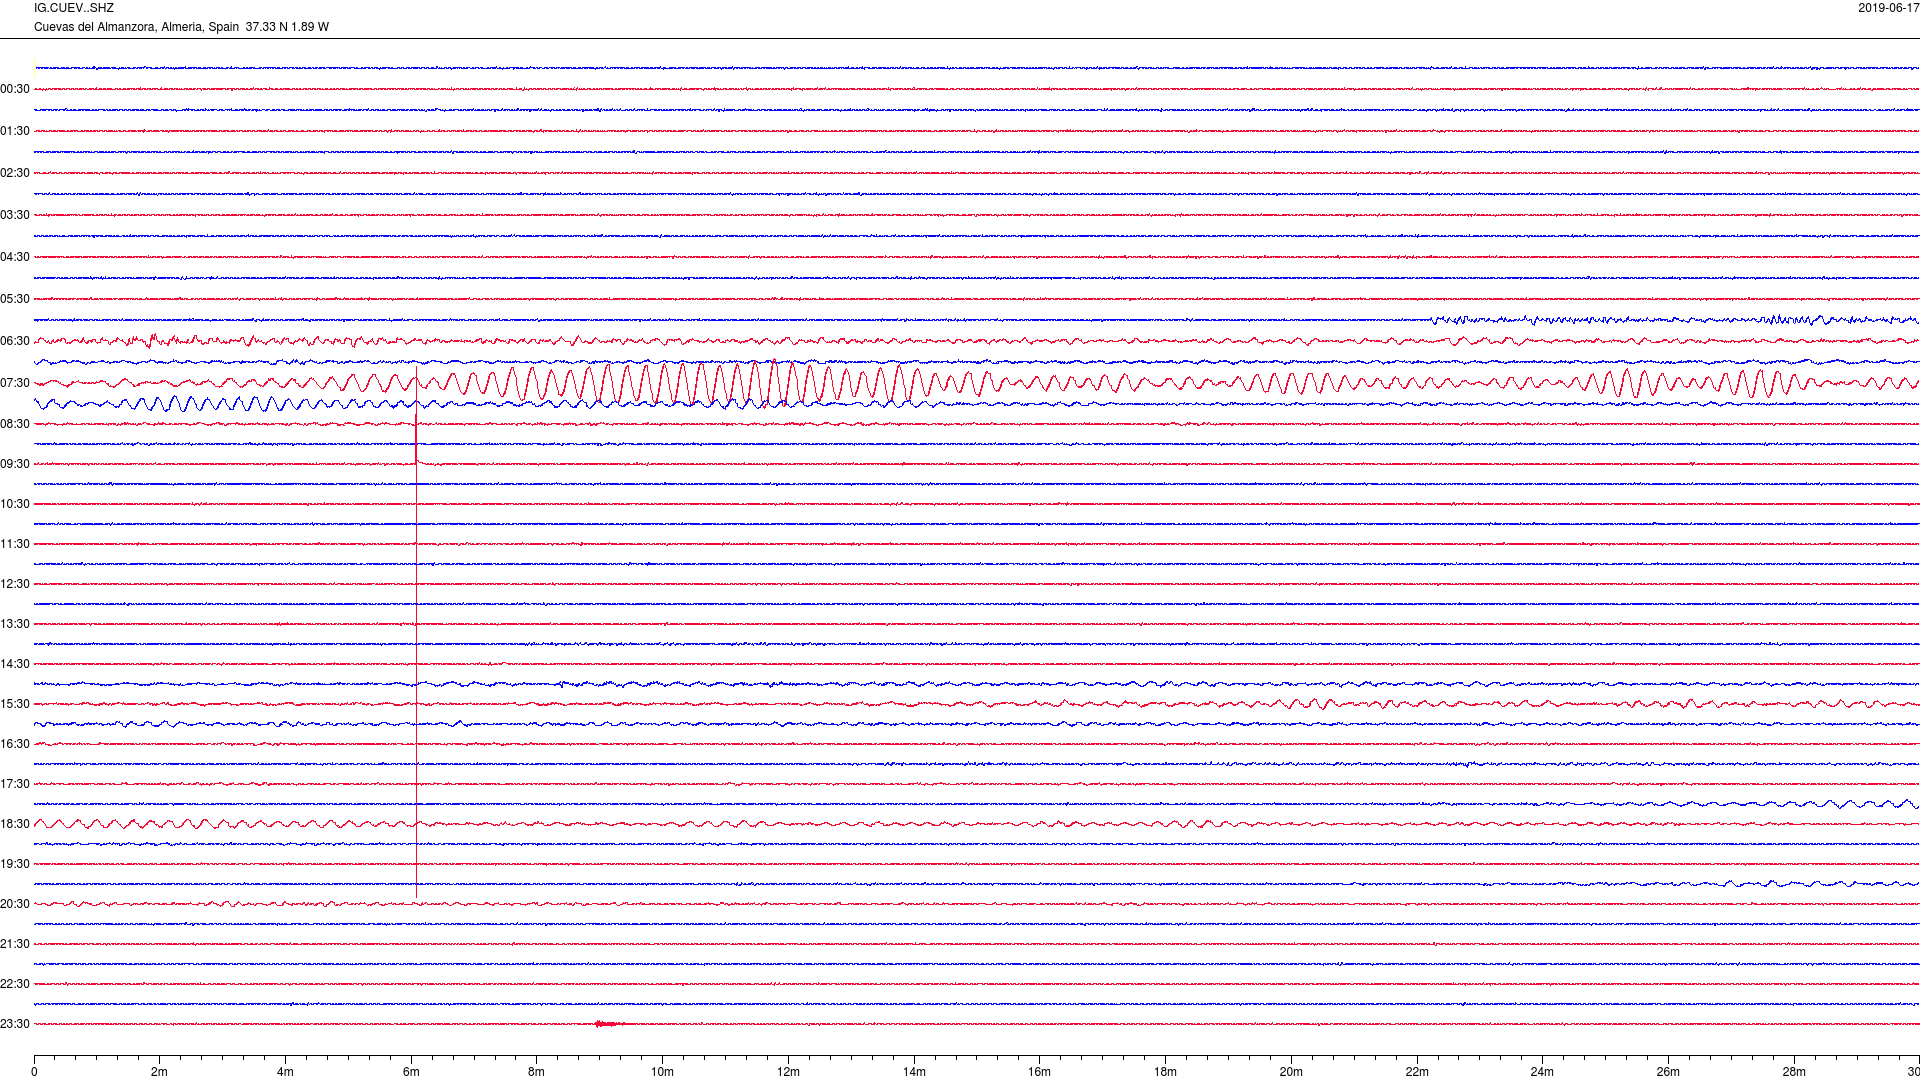Click the 12m tick on time axis
The width and height of the screenshot is (1920, 1080).
pos(788,1072)
